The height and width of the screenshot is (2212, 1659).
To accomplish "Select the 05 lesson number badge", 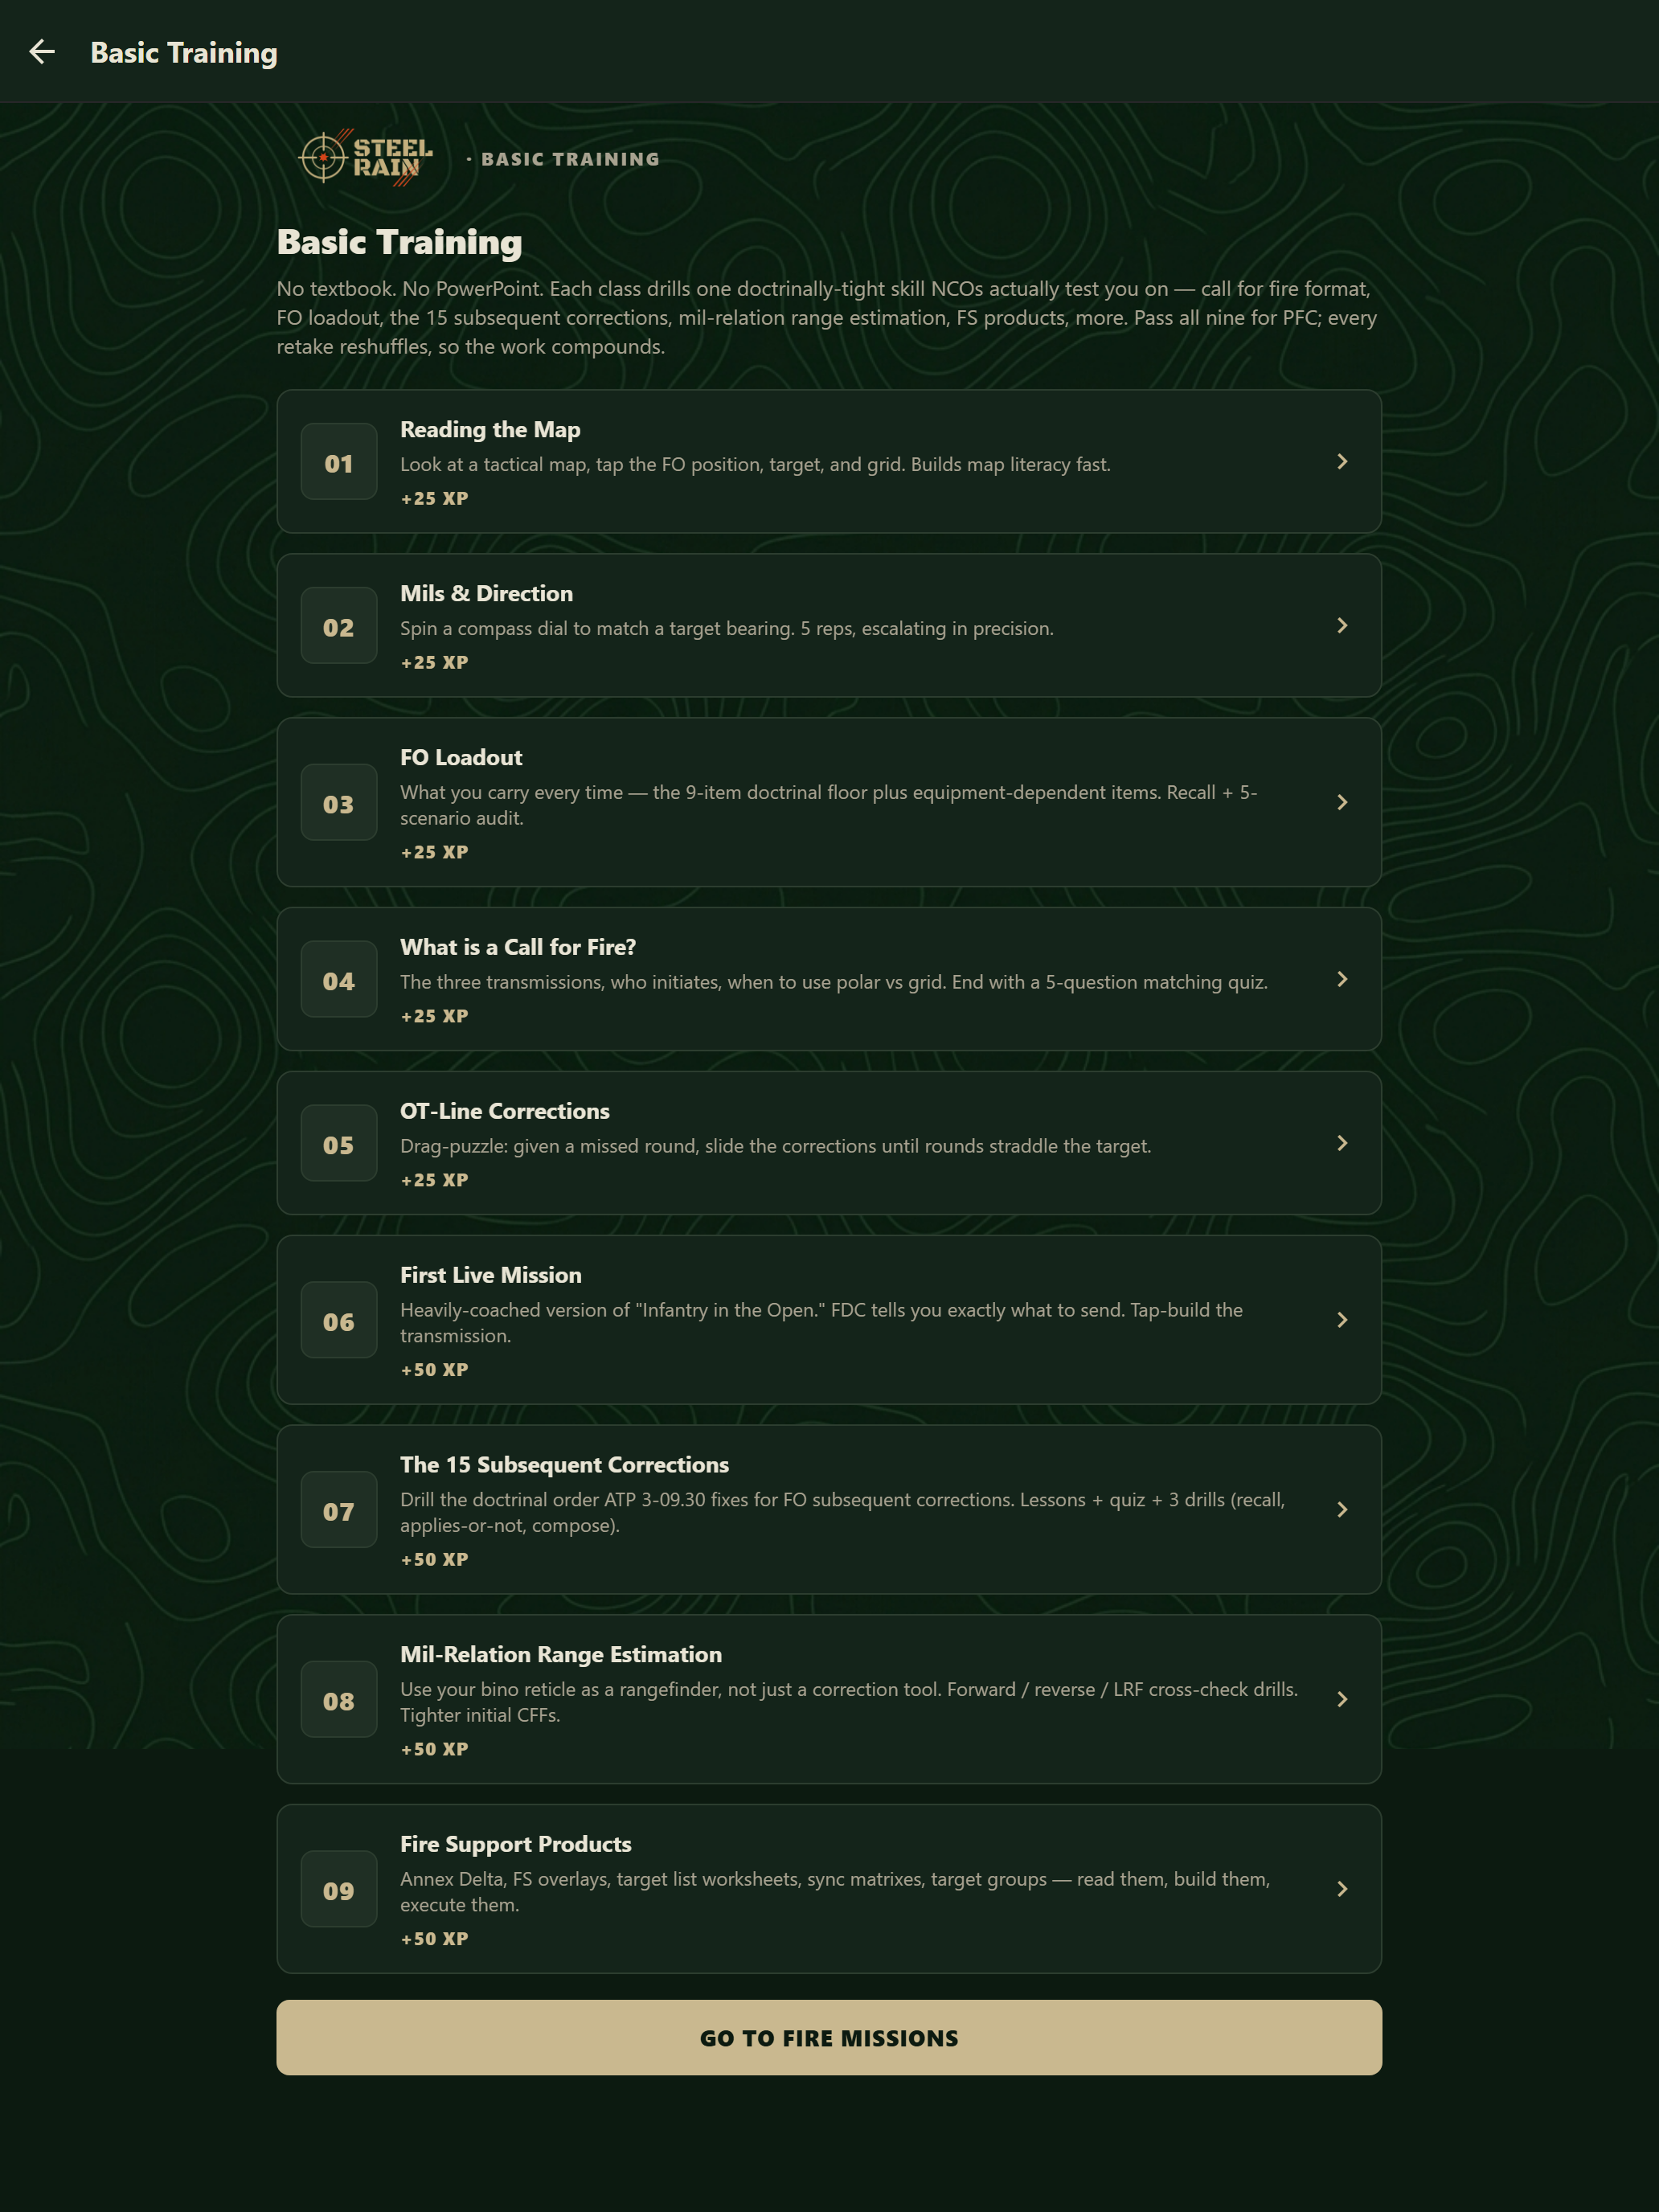I will (339, 1144).
